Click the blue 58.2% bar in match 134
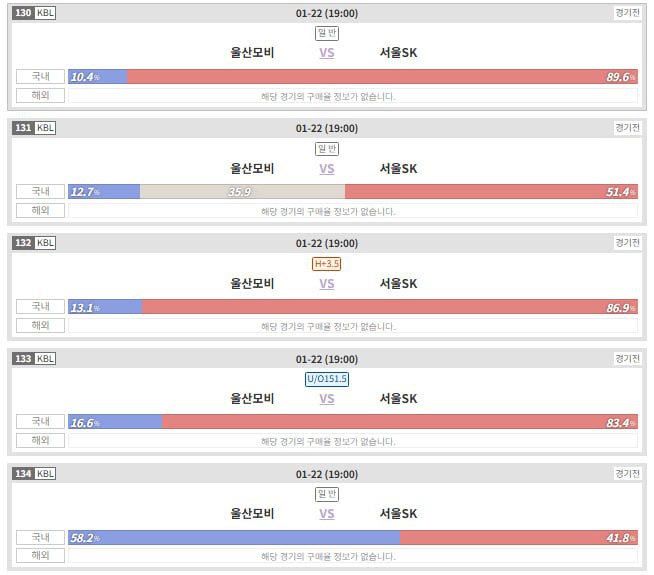The image size is (654, 575). coord(234,538)
